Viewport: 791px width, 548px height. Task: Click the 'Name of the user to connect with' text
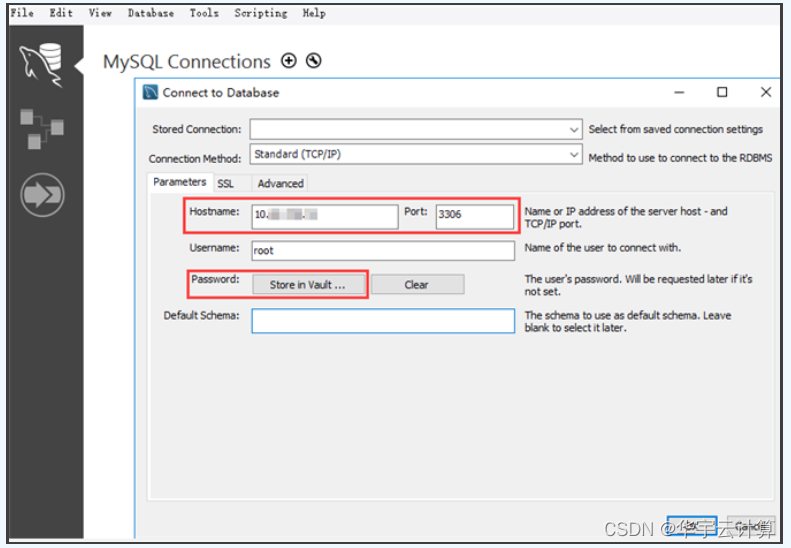click(x=602, y=248)
